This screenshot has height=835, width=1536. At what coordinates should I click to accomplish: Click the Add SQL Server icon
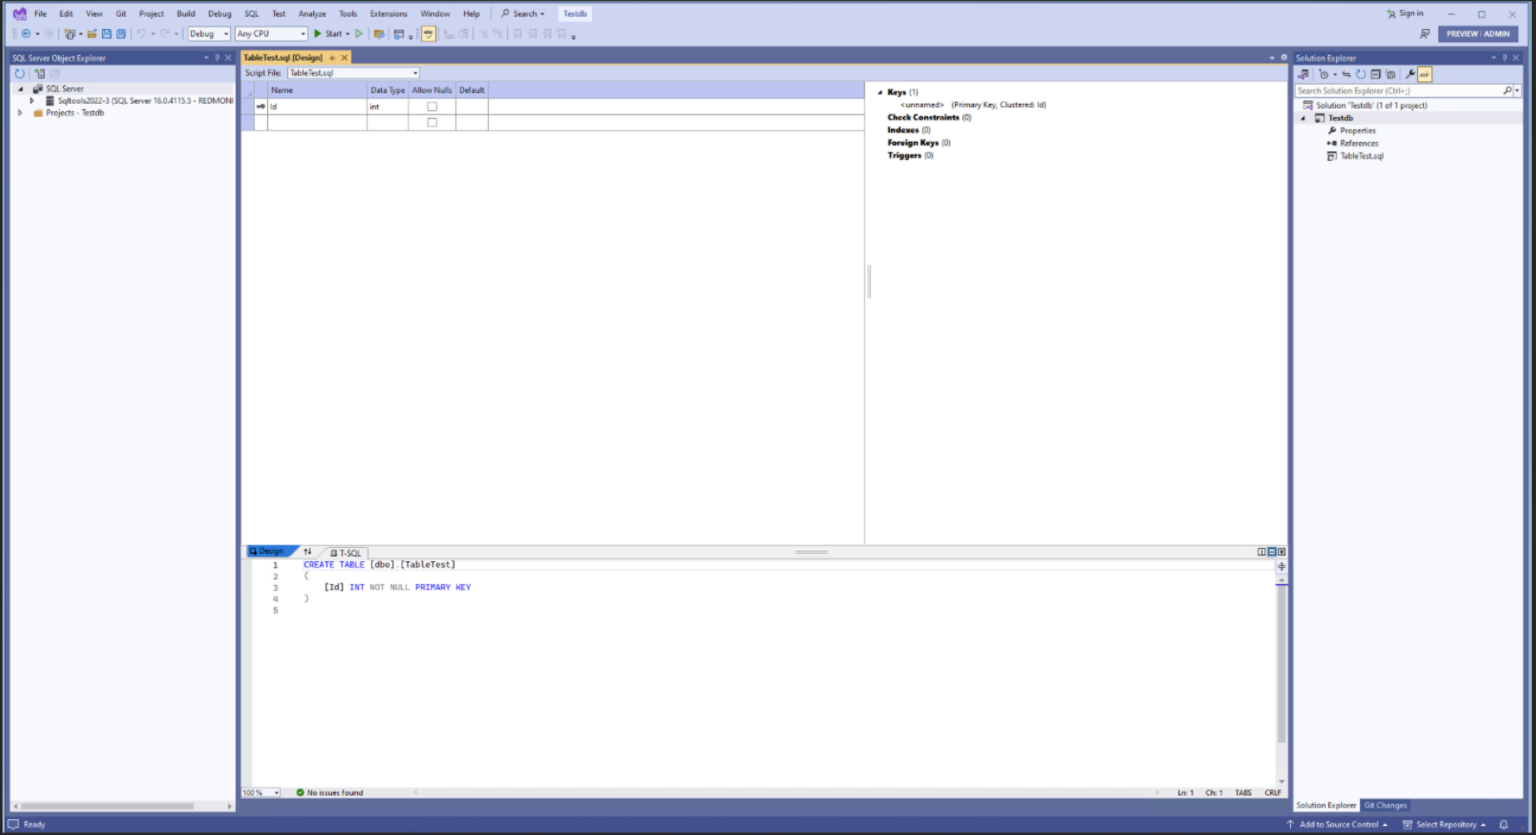40,73
